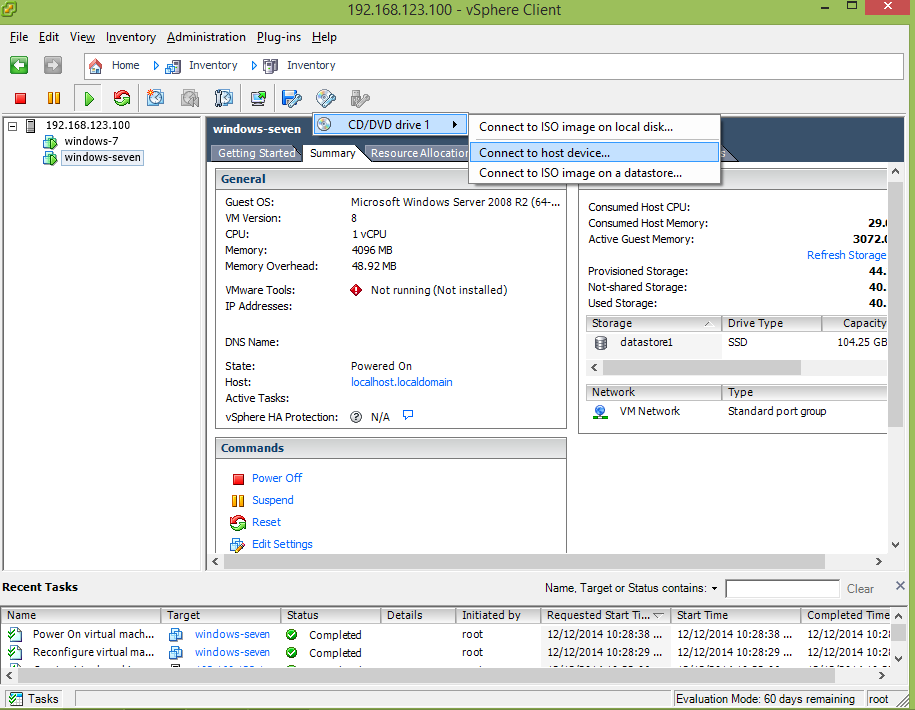Open the Plug-ins menu
Viewport: 915px width, 710px height.
[279, 37]
